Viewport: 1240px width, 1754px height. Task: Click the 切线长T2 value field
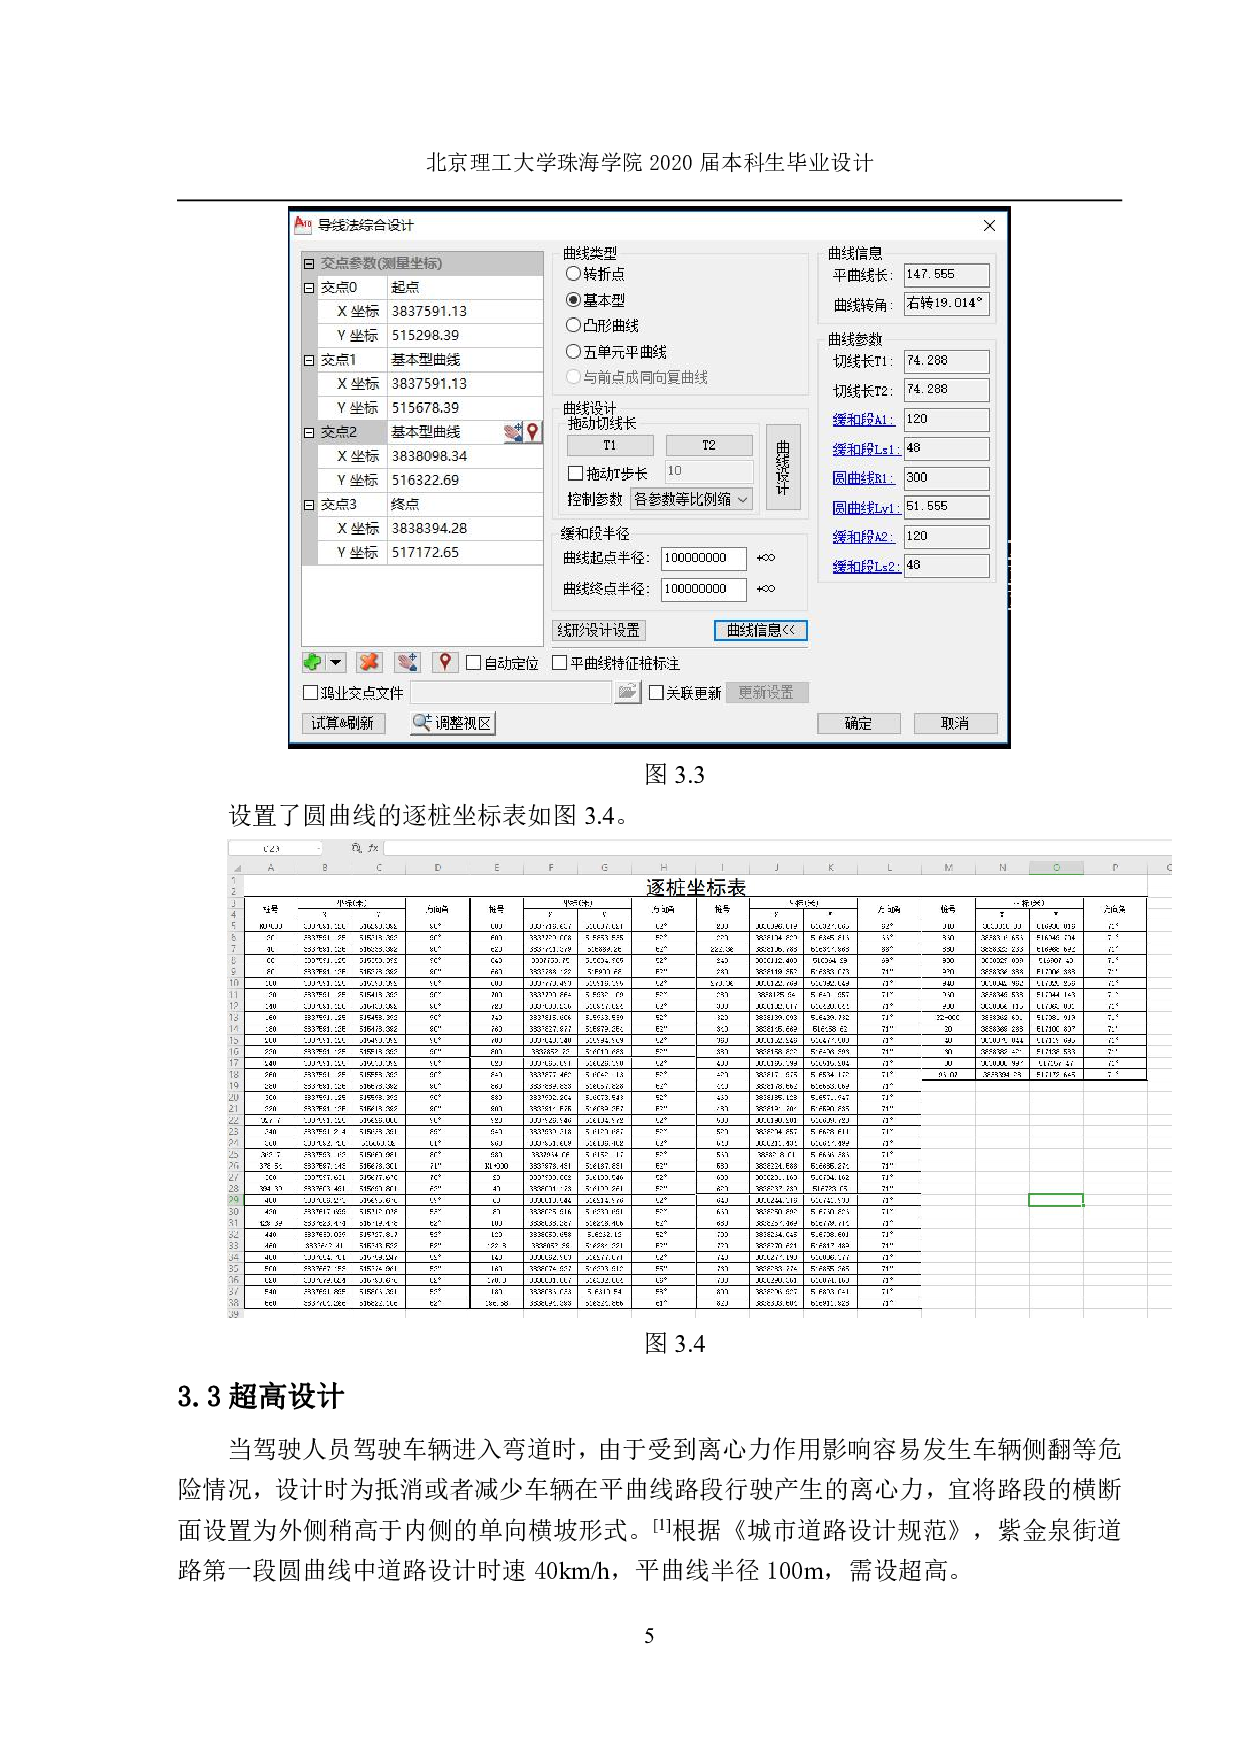click(x=946, y=390)
